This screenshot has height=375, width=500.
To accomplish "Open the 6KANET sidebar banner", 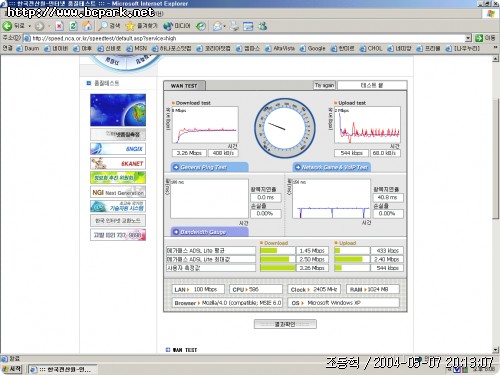I will [118, 163].
